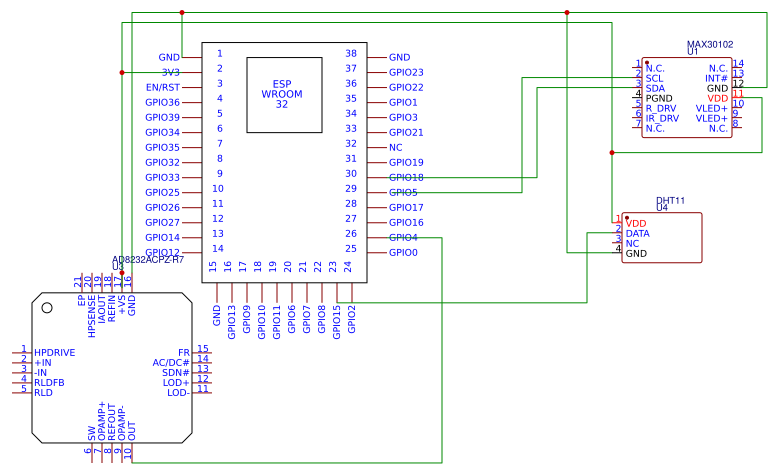Select the ESP WROOM 32 module inner box

284,95
